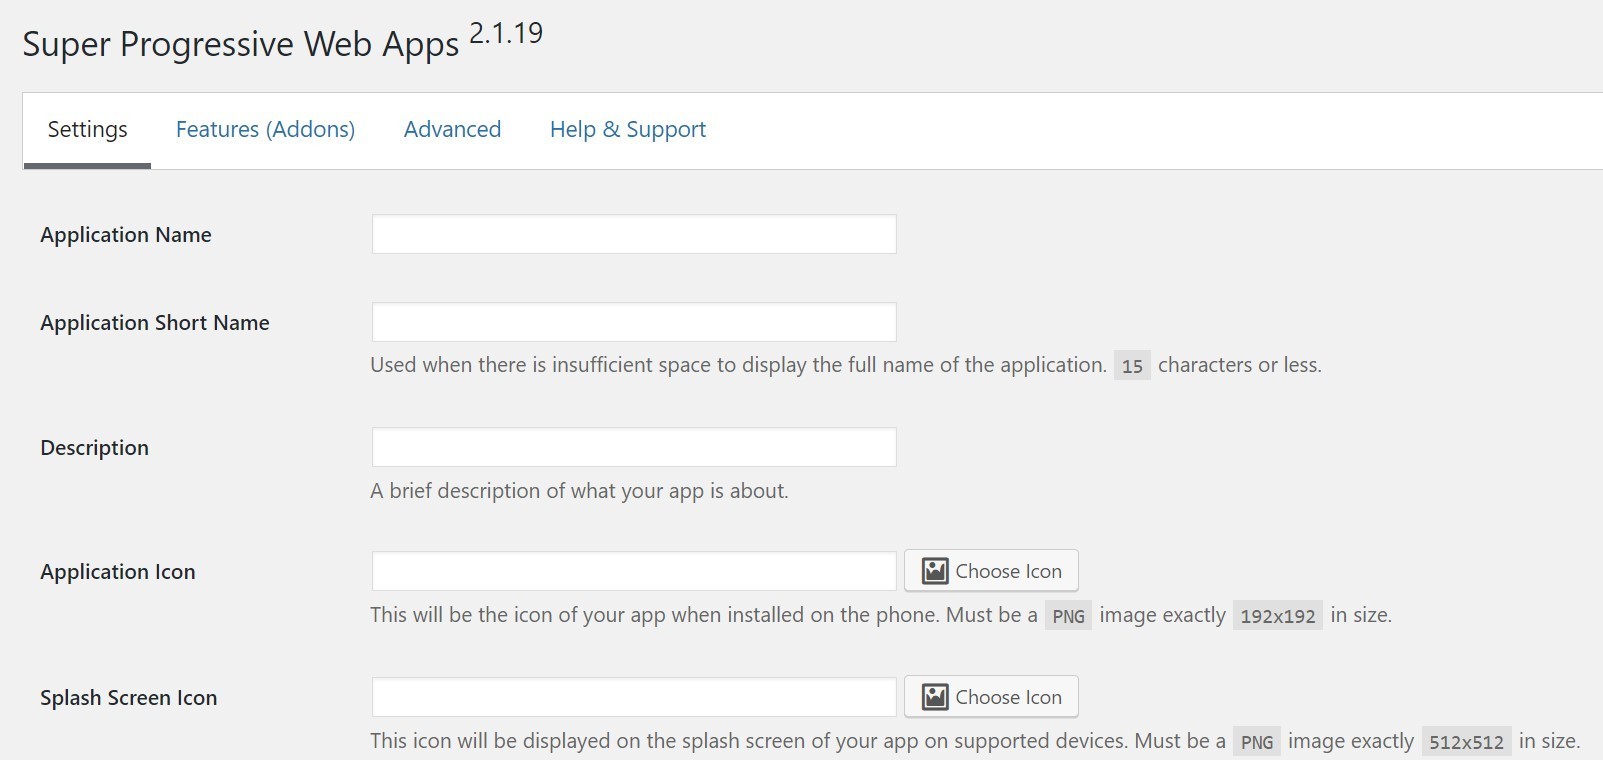The height and width of the screenshot is (760, 1603).
Task: Click the Splash Screen Icon URL field
Action: click(x=634, y=697)
